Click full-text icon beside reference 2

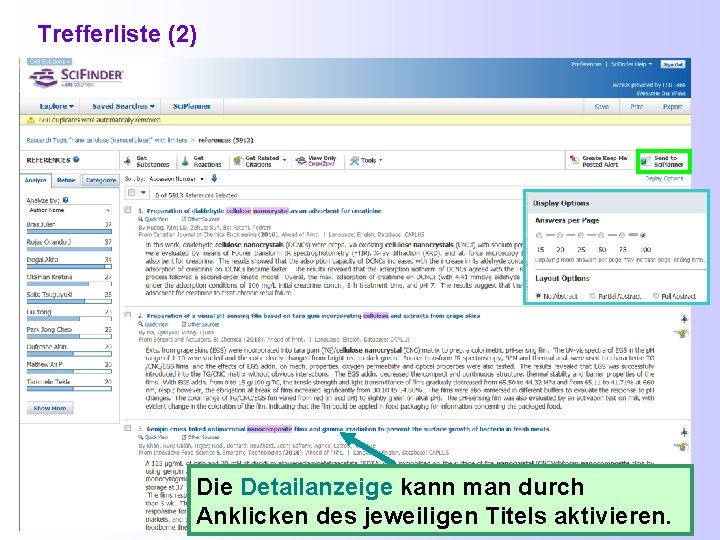[x=682, y=334]
